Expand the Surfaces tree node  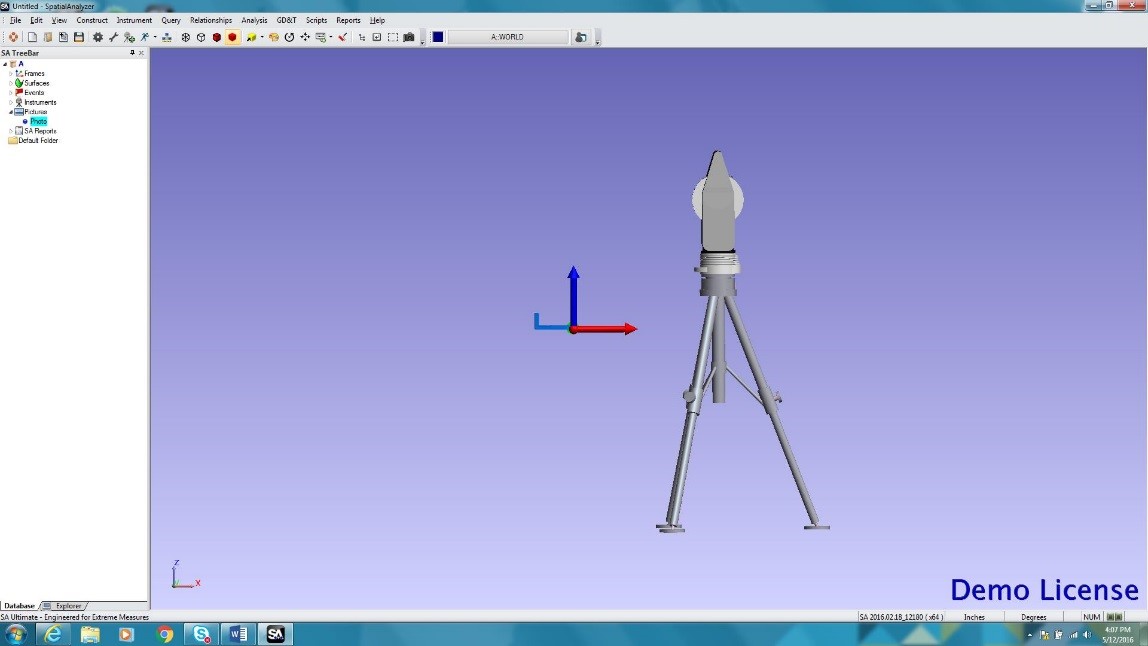tap(11, 83)
